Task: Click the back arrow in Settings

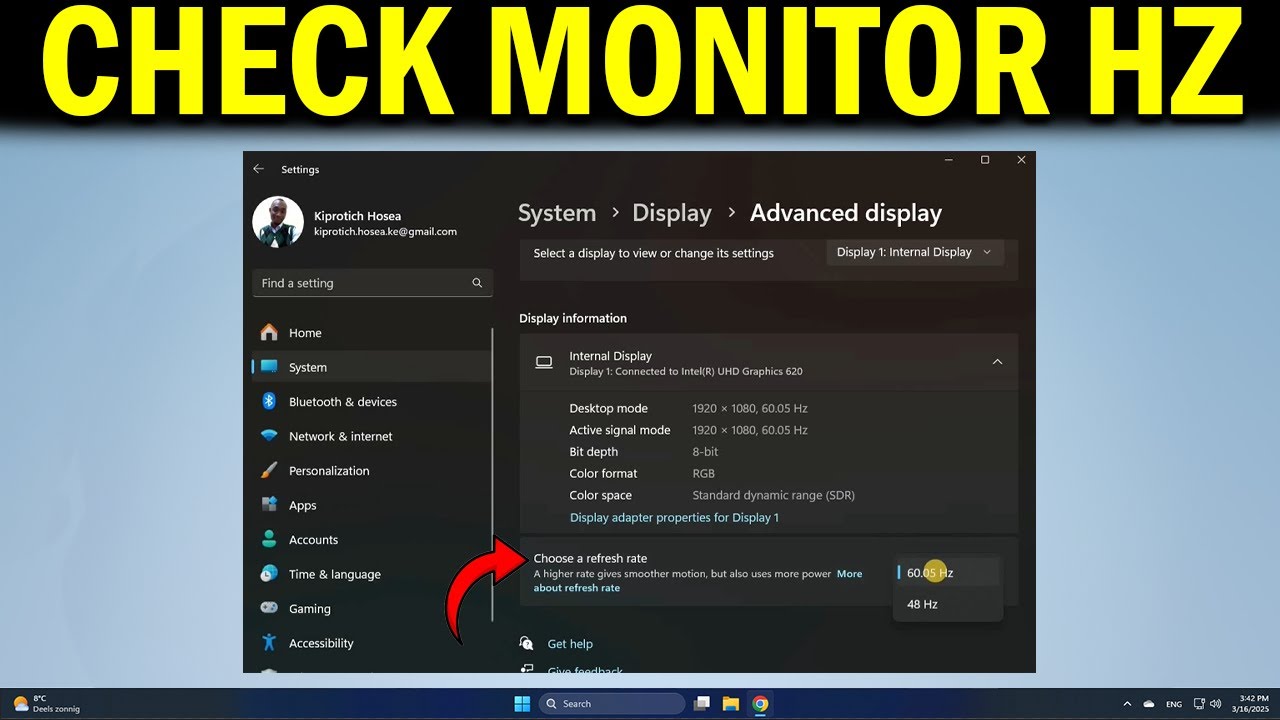Action: (258, 169)
